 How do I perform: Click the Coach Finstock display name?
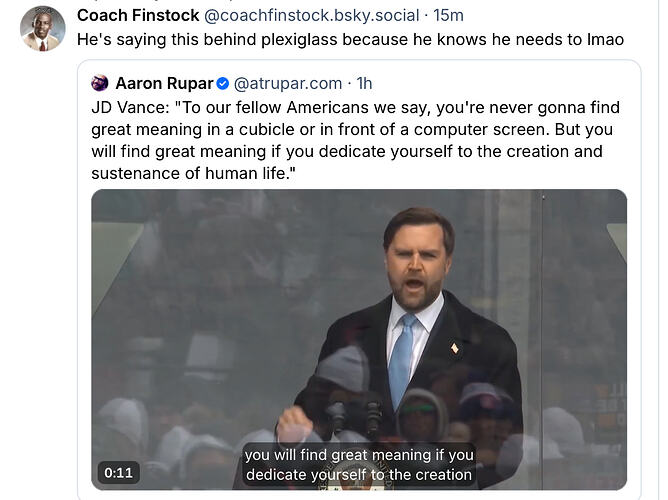coord(138,15)
